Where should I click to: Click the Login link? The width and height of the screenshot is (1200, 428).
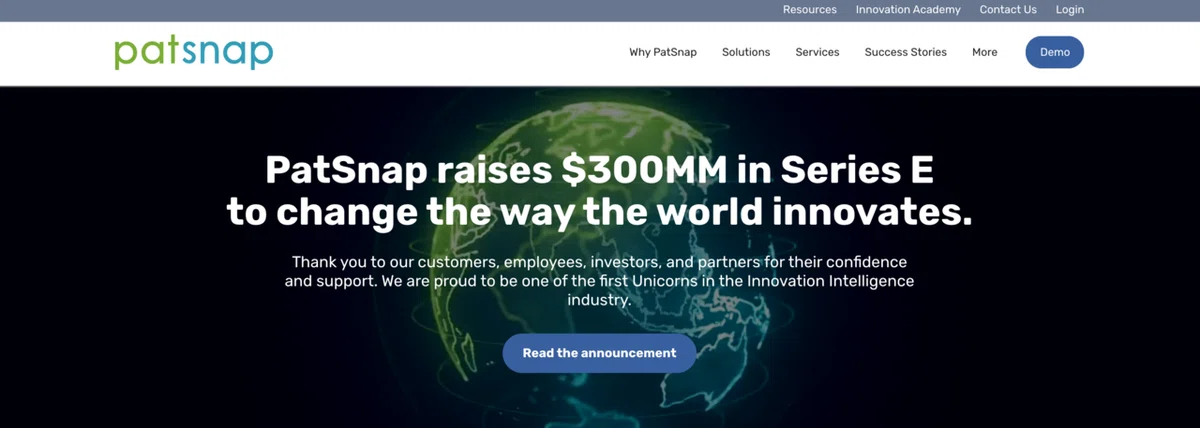[x=1070, y=10]
